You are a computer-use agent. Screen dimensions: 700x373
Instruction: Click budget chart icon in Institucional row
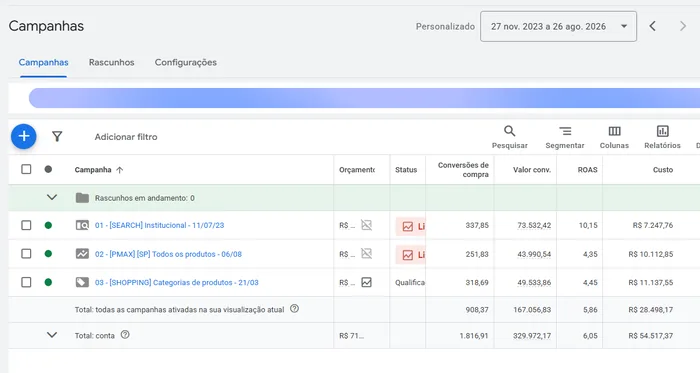[x=367, y=225]
